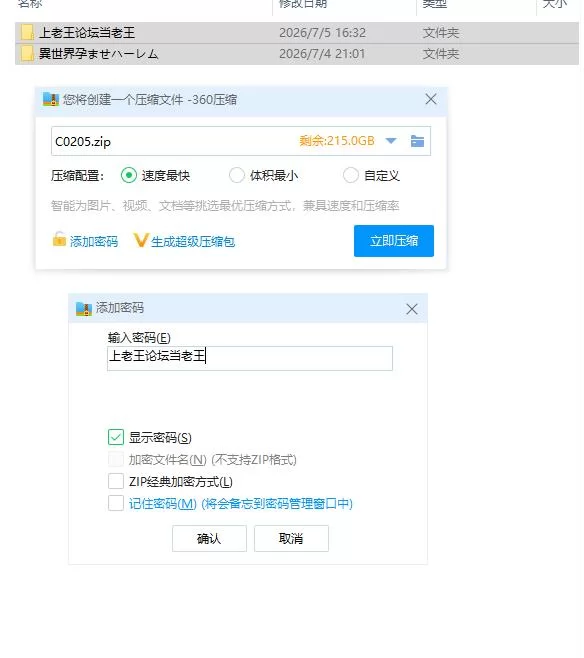Click folder icon of 異世界孕ませハーレム
The height and width of the screenshot is (658, 584).
tap(27, 54)
